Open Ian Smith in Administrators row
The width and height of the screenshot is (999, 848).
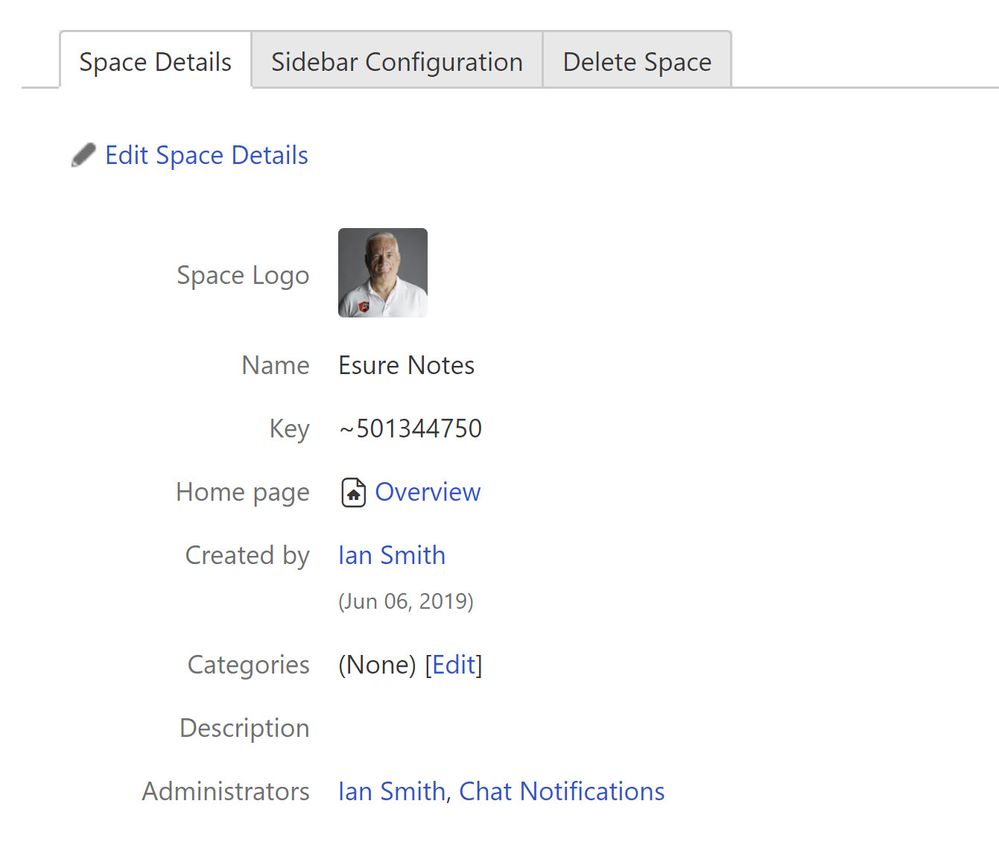(392, 791)
